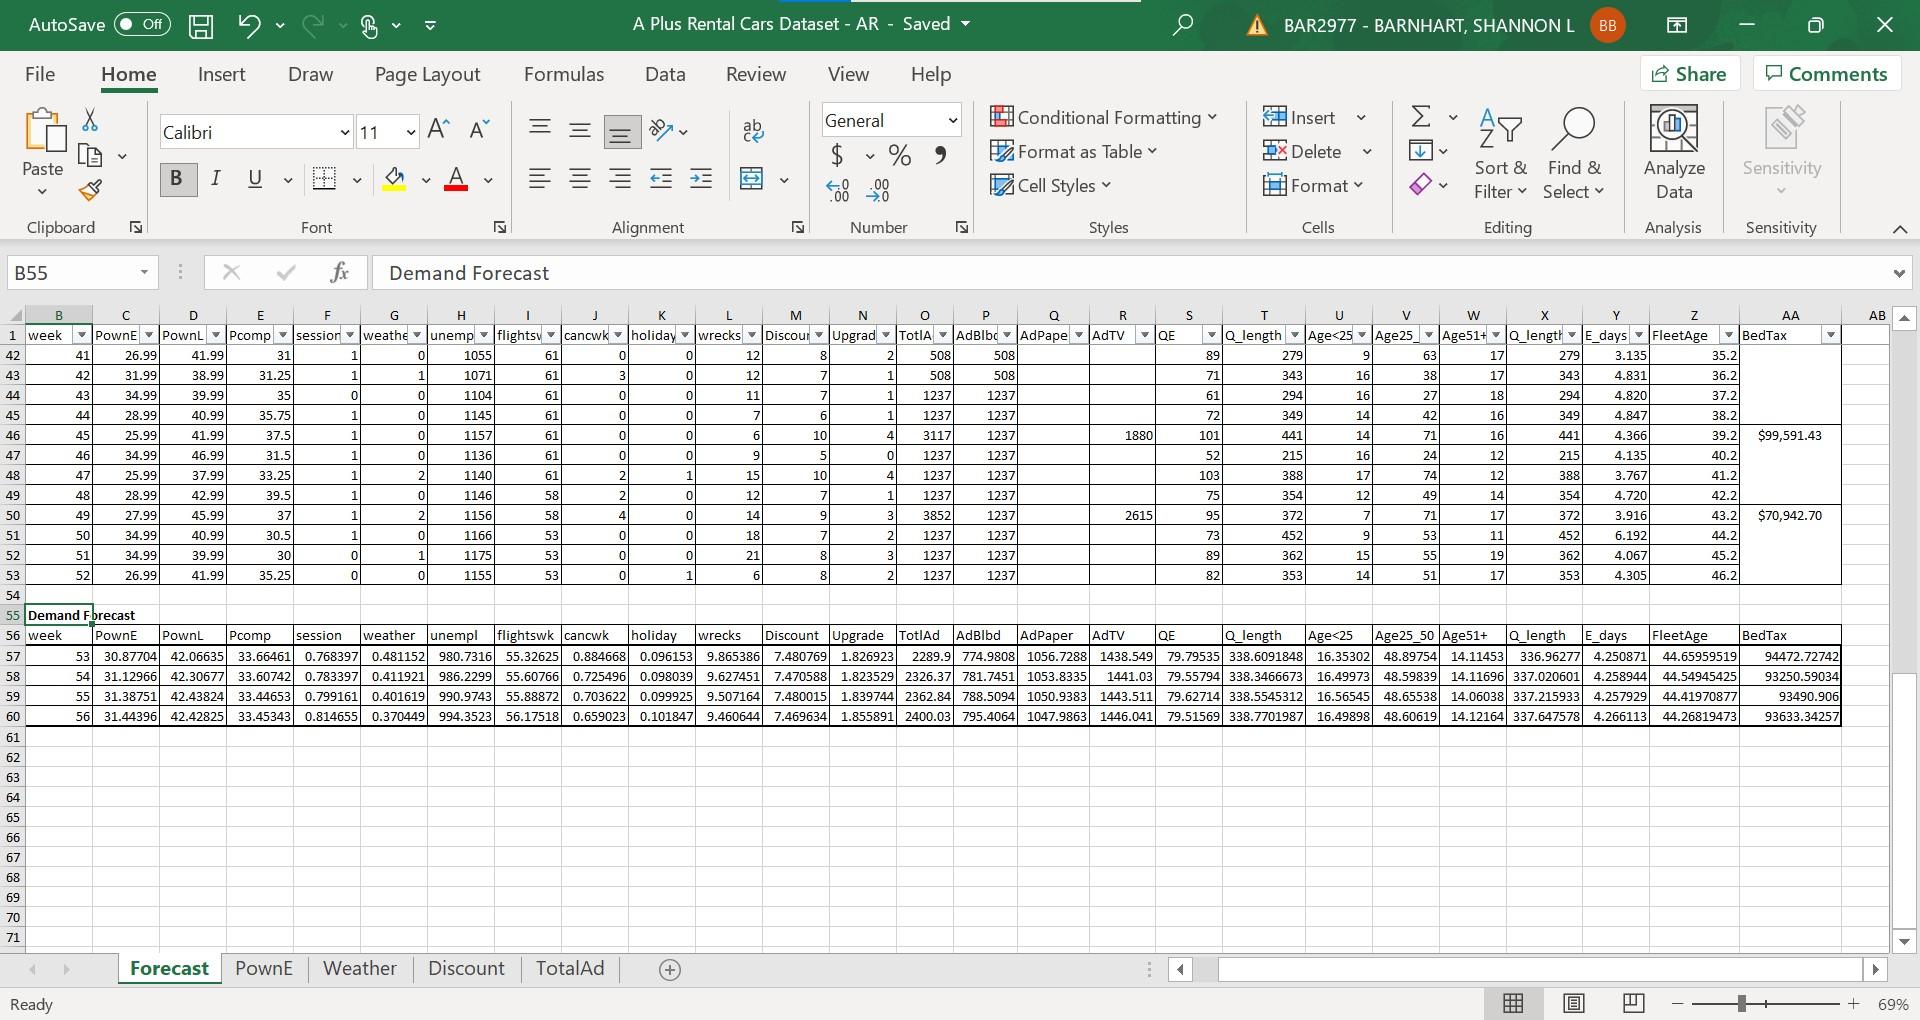The width and height of the screenshot is (1920, 1020).
Task: Apply the Accounting number format
Action: coord(836,156)
